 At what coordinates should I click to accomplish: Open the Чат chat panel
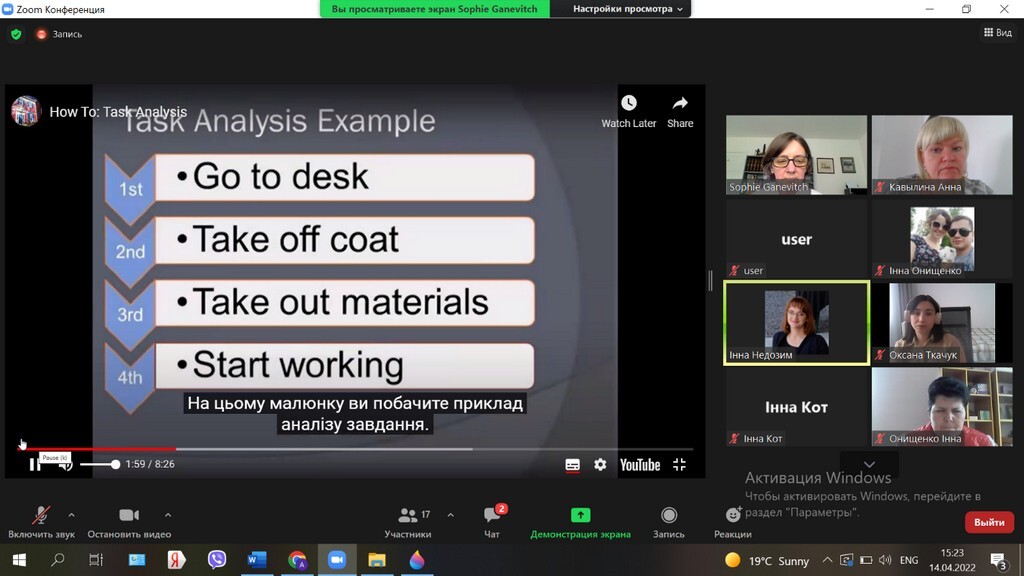tap(492, 522)
